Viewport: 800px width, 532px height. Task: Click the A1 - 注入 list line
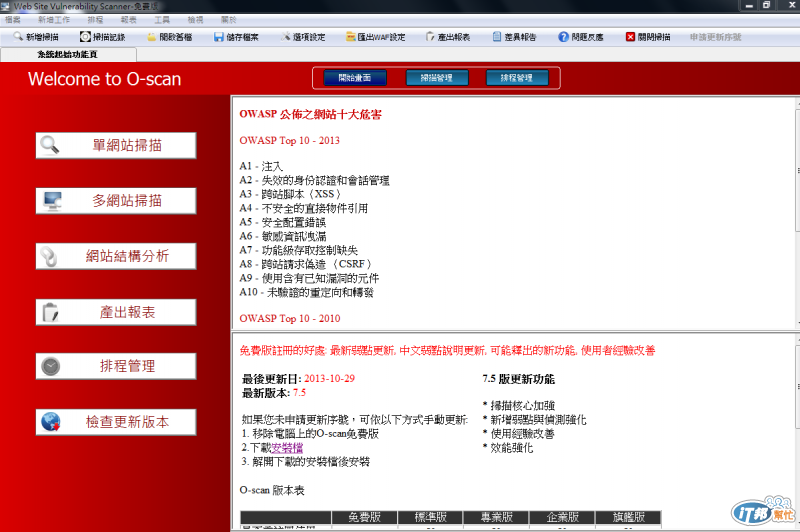261,166
